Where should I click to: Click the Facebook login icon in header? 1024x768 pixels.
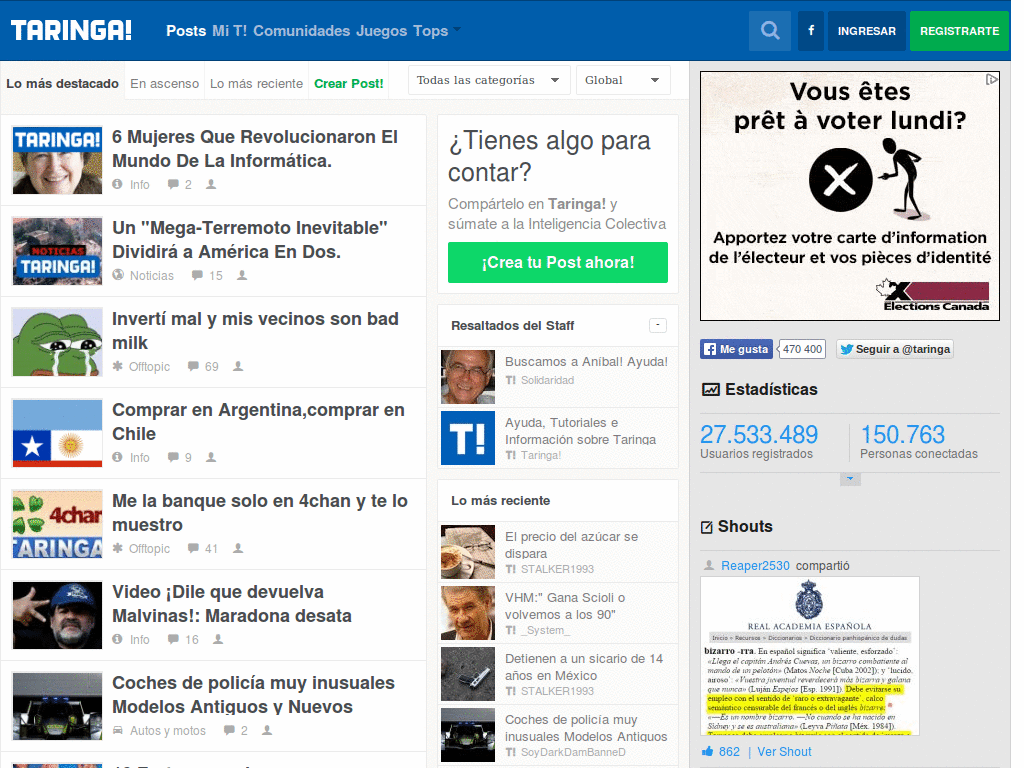pos(811,31)
